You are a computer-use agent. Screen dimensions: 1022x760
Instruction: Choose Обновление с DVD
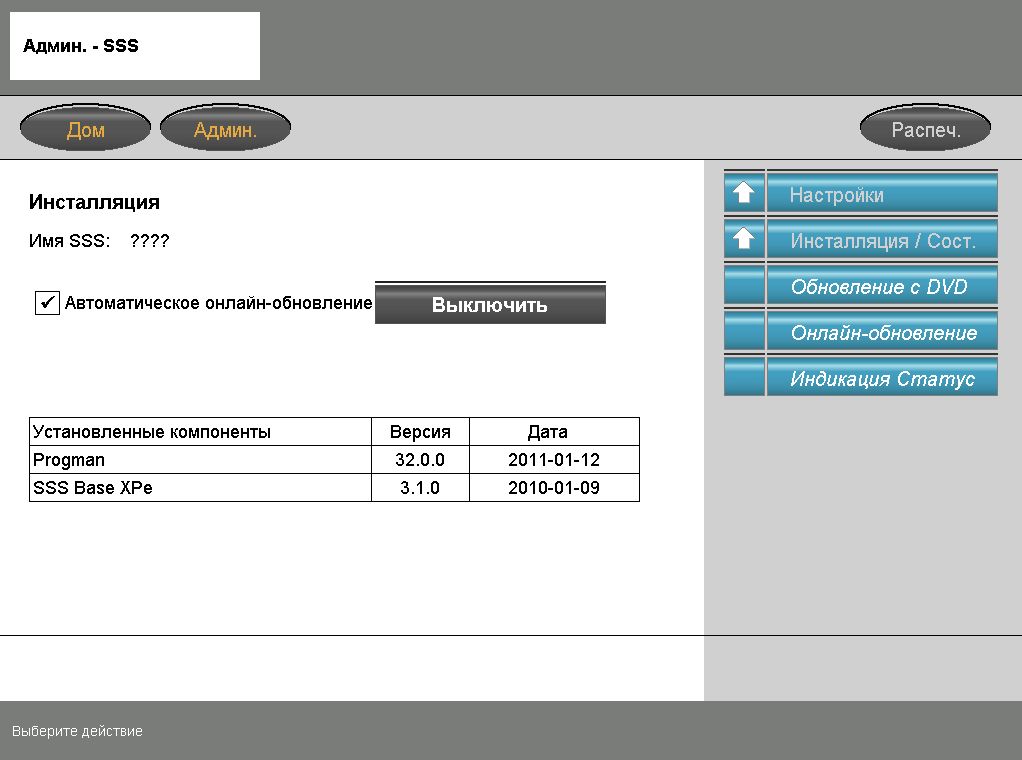882,285
